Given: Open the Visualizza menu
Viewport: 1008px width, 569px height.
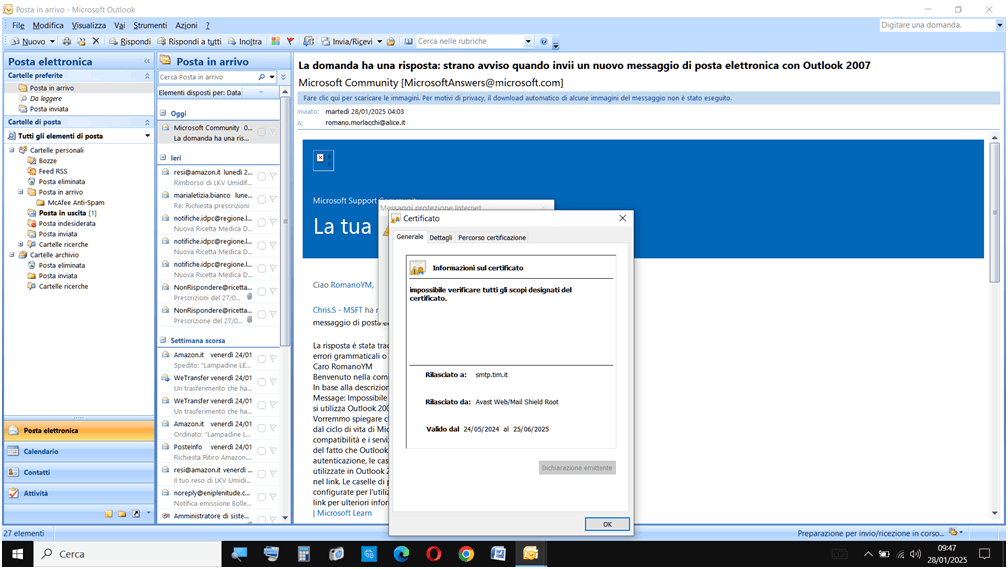Looking at the screenshot, I should pyautogui.click(x=89, y=25).
